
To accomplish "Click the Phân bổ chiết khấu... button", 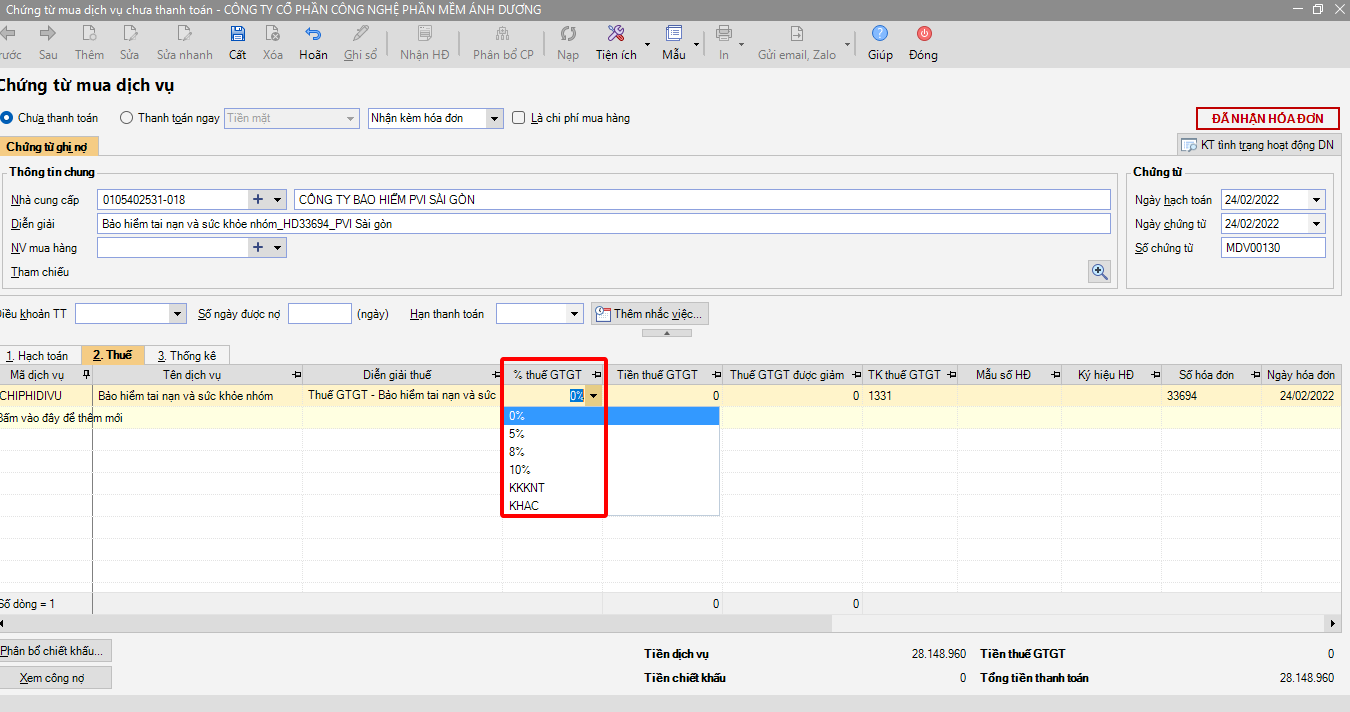I will (54, 651).
